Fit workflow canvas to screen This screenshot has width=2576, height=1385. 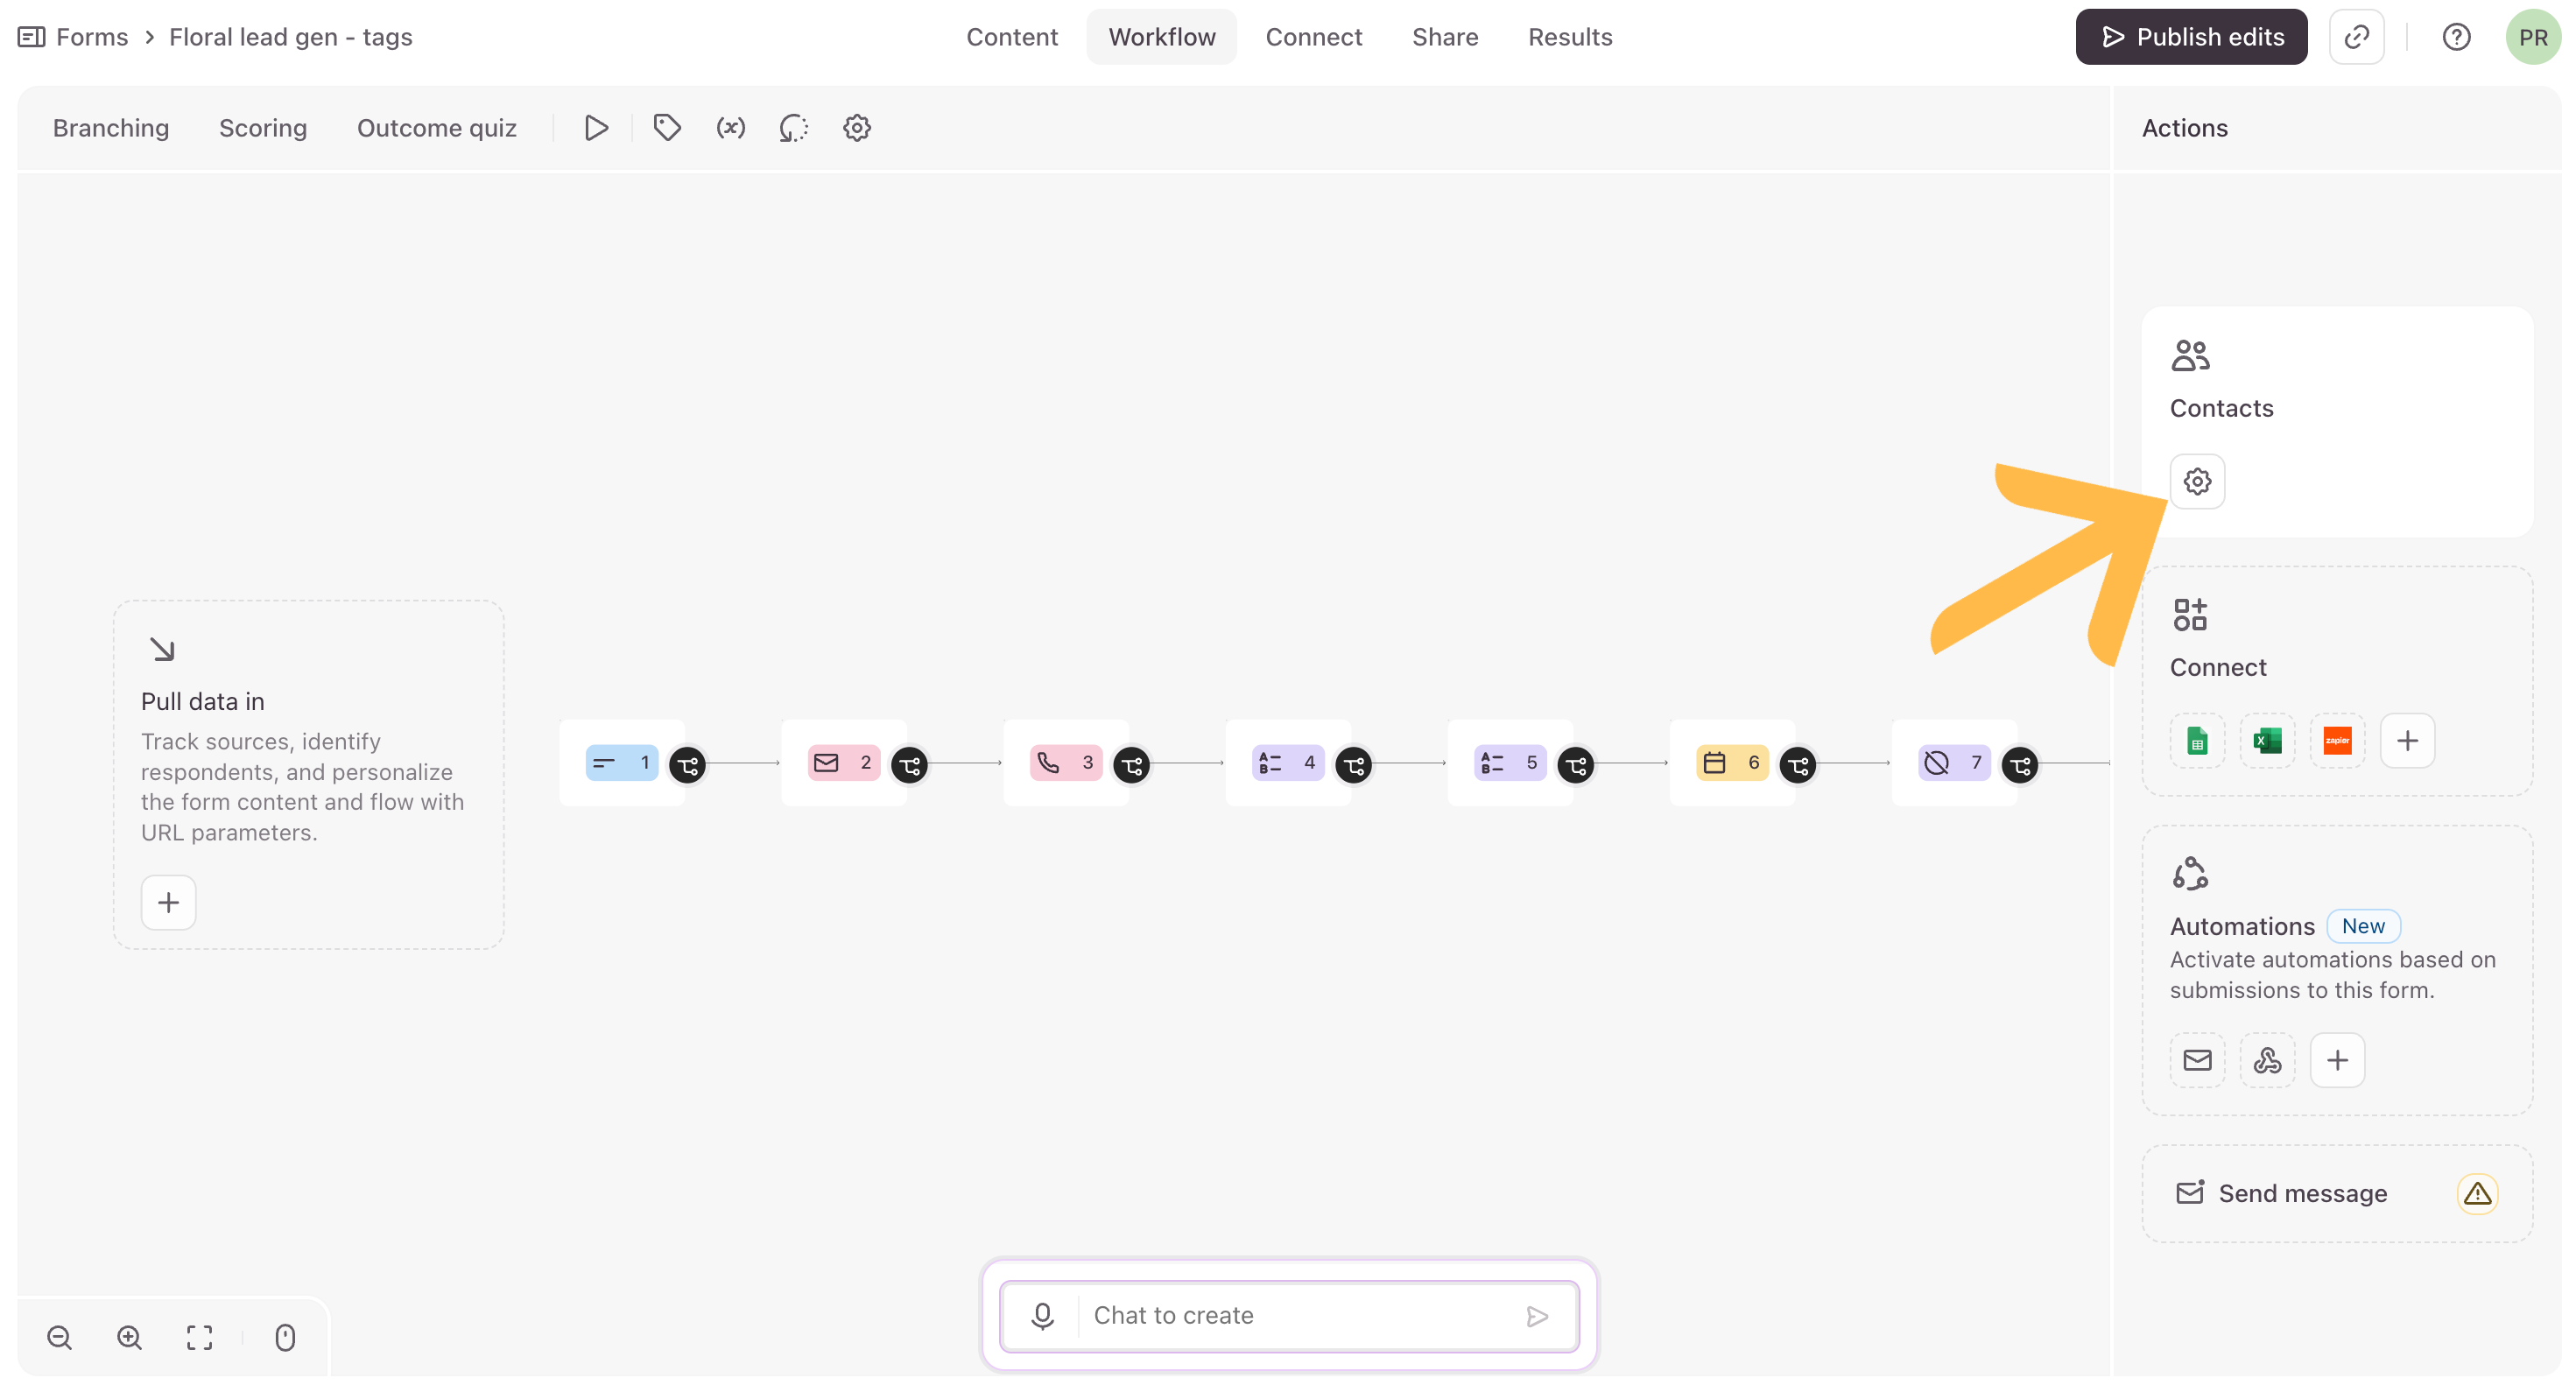[199, 1338]
